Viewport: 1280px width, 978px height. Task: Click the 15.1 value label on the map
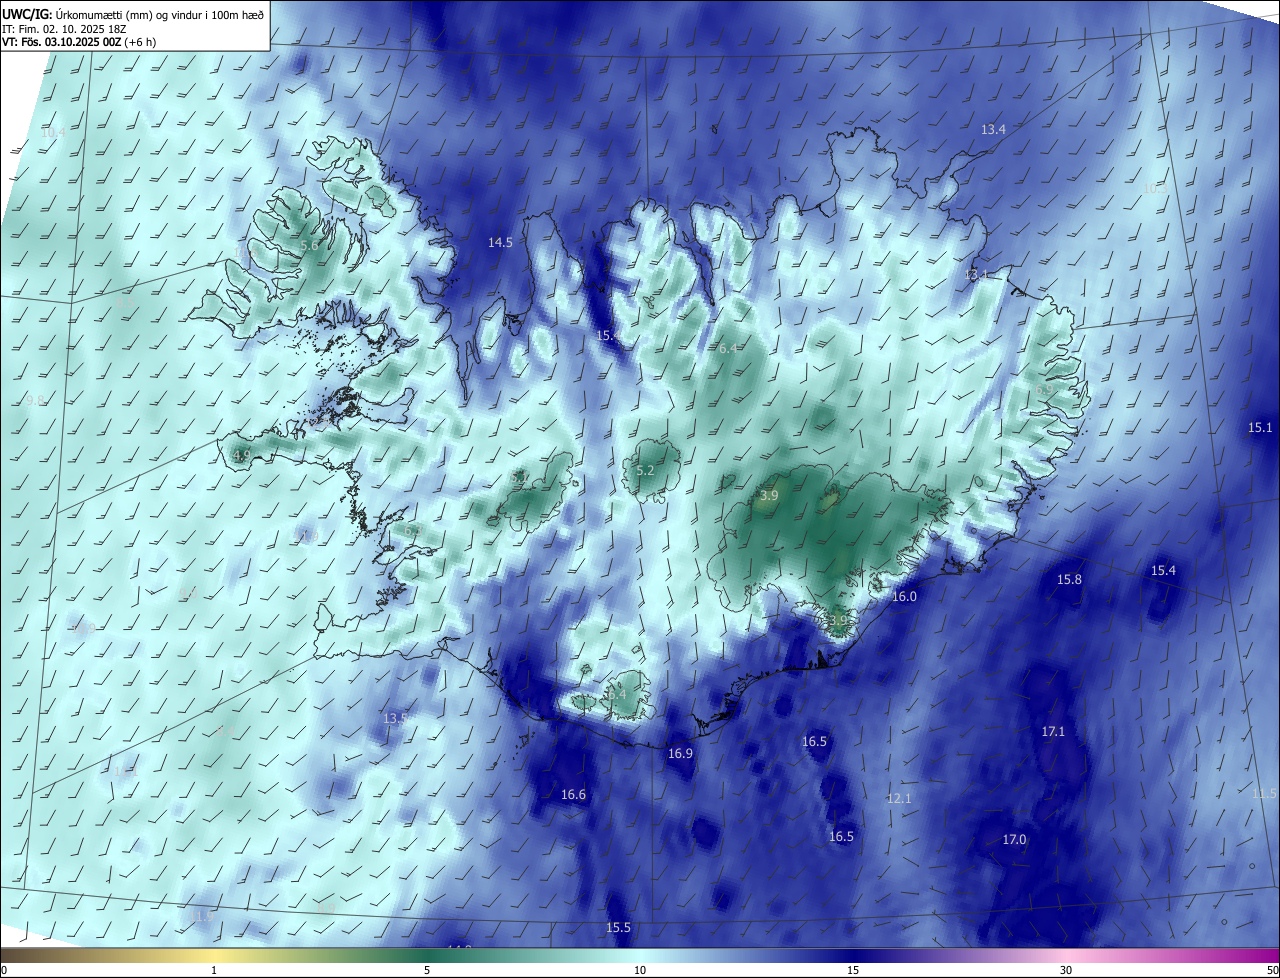click(x=1260, y=427)
